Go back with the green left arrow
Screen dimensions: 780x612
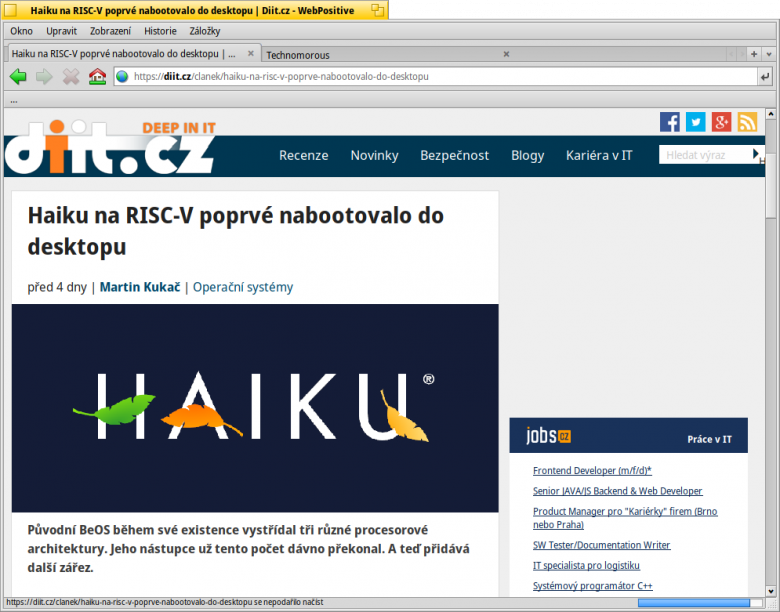pos(18,77)
